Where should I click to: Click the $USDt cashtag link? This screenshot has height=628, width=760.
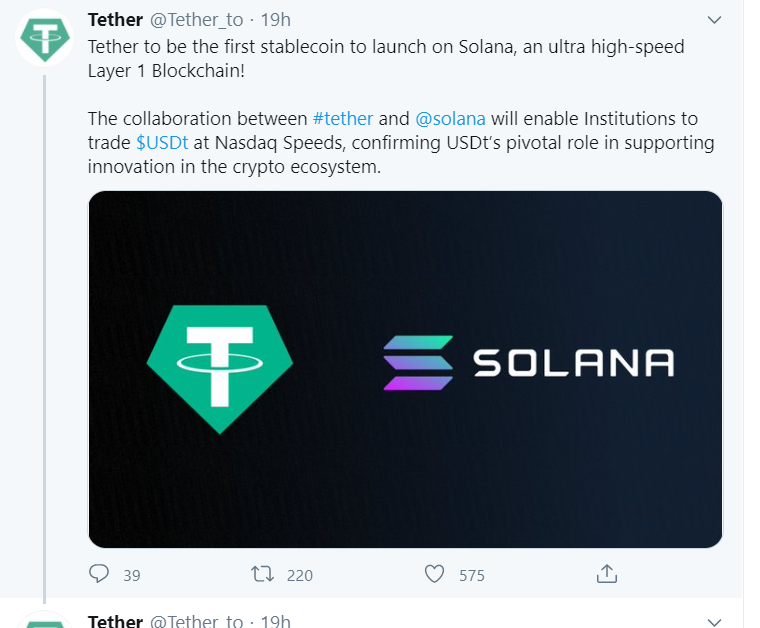click(162, 143)
